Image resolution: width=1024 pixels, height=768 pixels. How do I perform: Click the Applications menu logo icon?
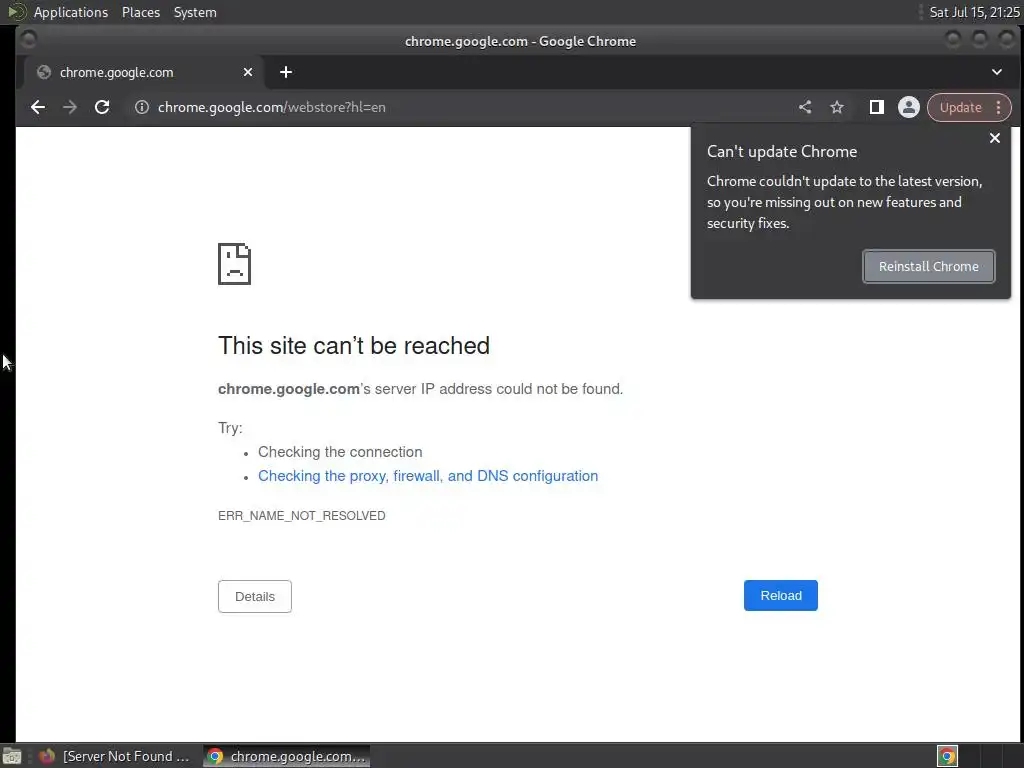[16, 12]
